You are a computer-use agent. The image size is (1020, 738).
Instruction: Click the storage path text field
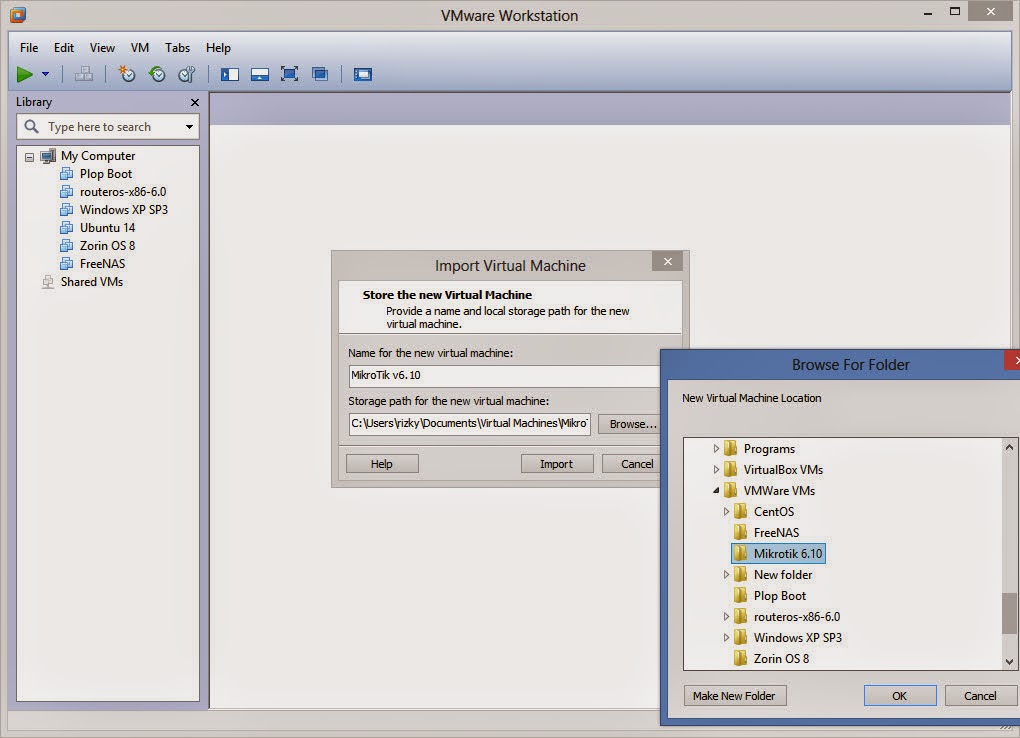tap(470, 424)
